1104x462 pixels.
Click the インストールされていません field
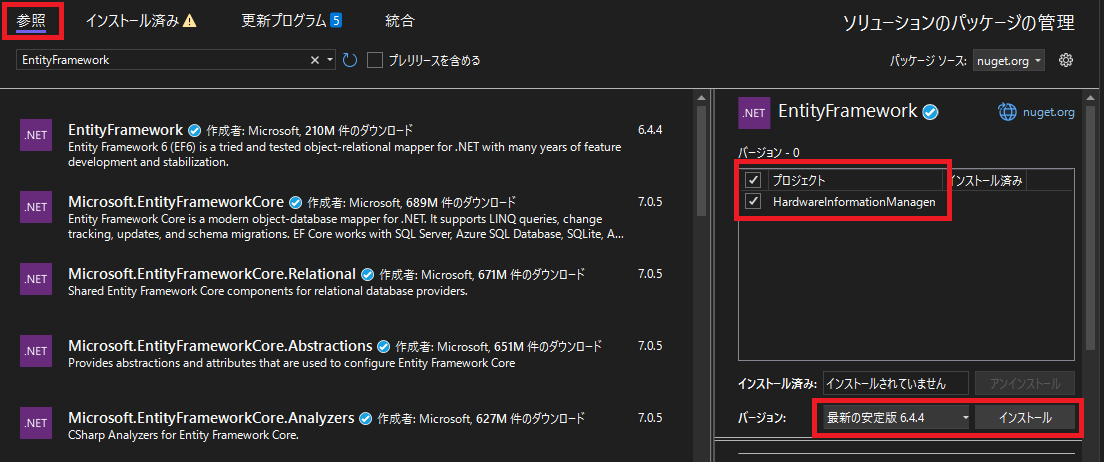click(x=896, y=384)
